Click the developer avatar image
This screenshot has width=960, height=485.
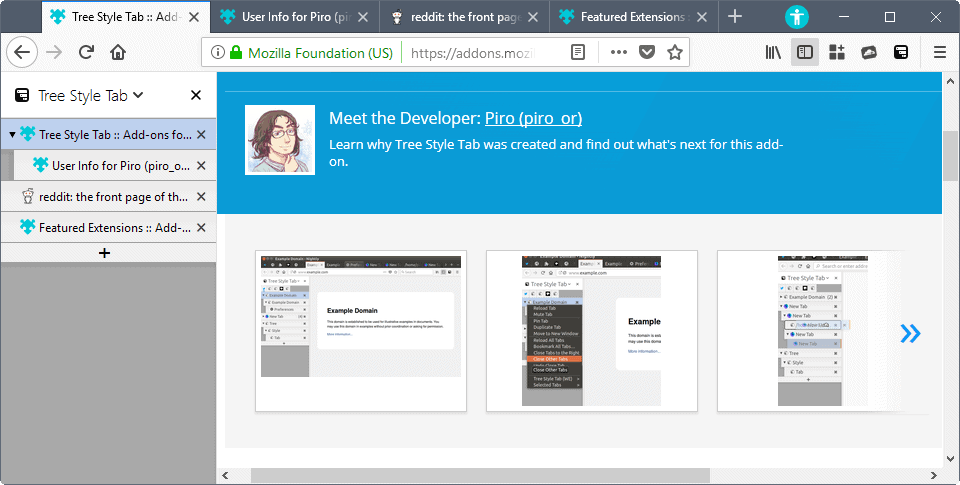(280, 140)
